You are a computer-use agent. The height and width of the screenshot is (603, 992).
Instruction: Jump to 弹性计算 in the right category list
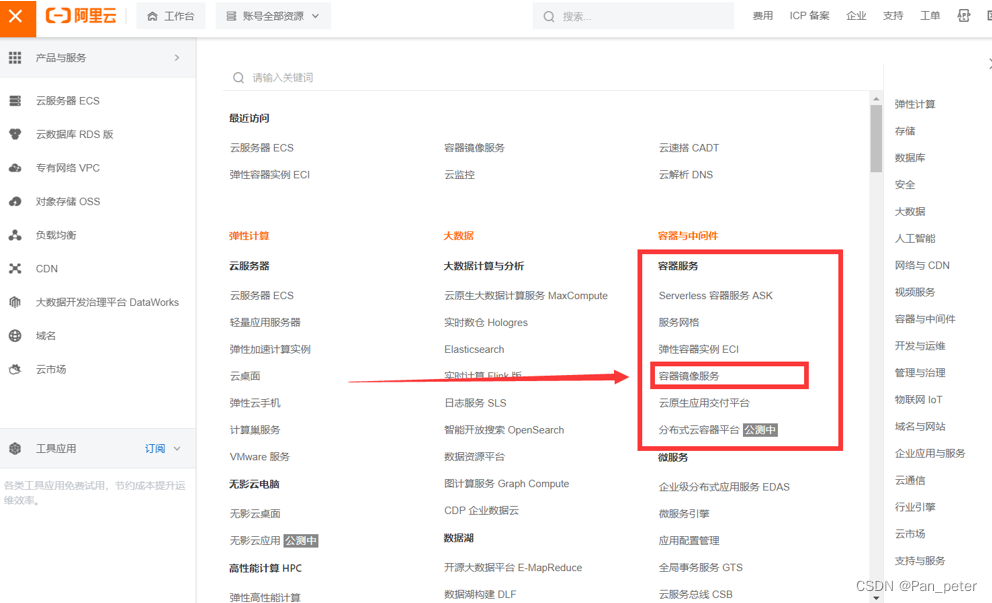(915, 104)
